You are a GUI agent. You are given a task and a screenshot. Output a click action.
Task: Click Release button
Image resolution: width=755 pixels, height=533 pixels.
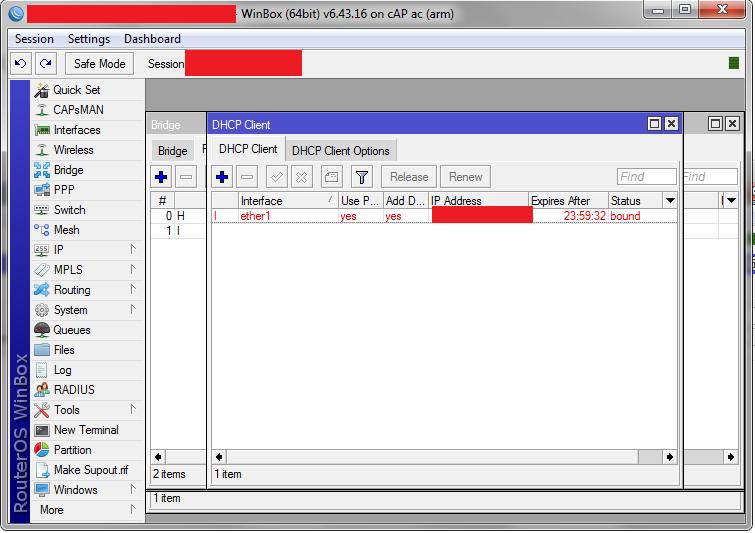tap(409, 177)
